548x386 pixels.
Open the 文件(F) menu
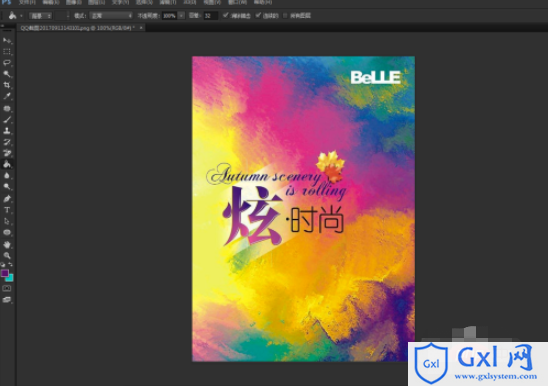coord(27,2)
